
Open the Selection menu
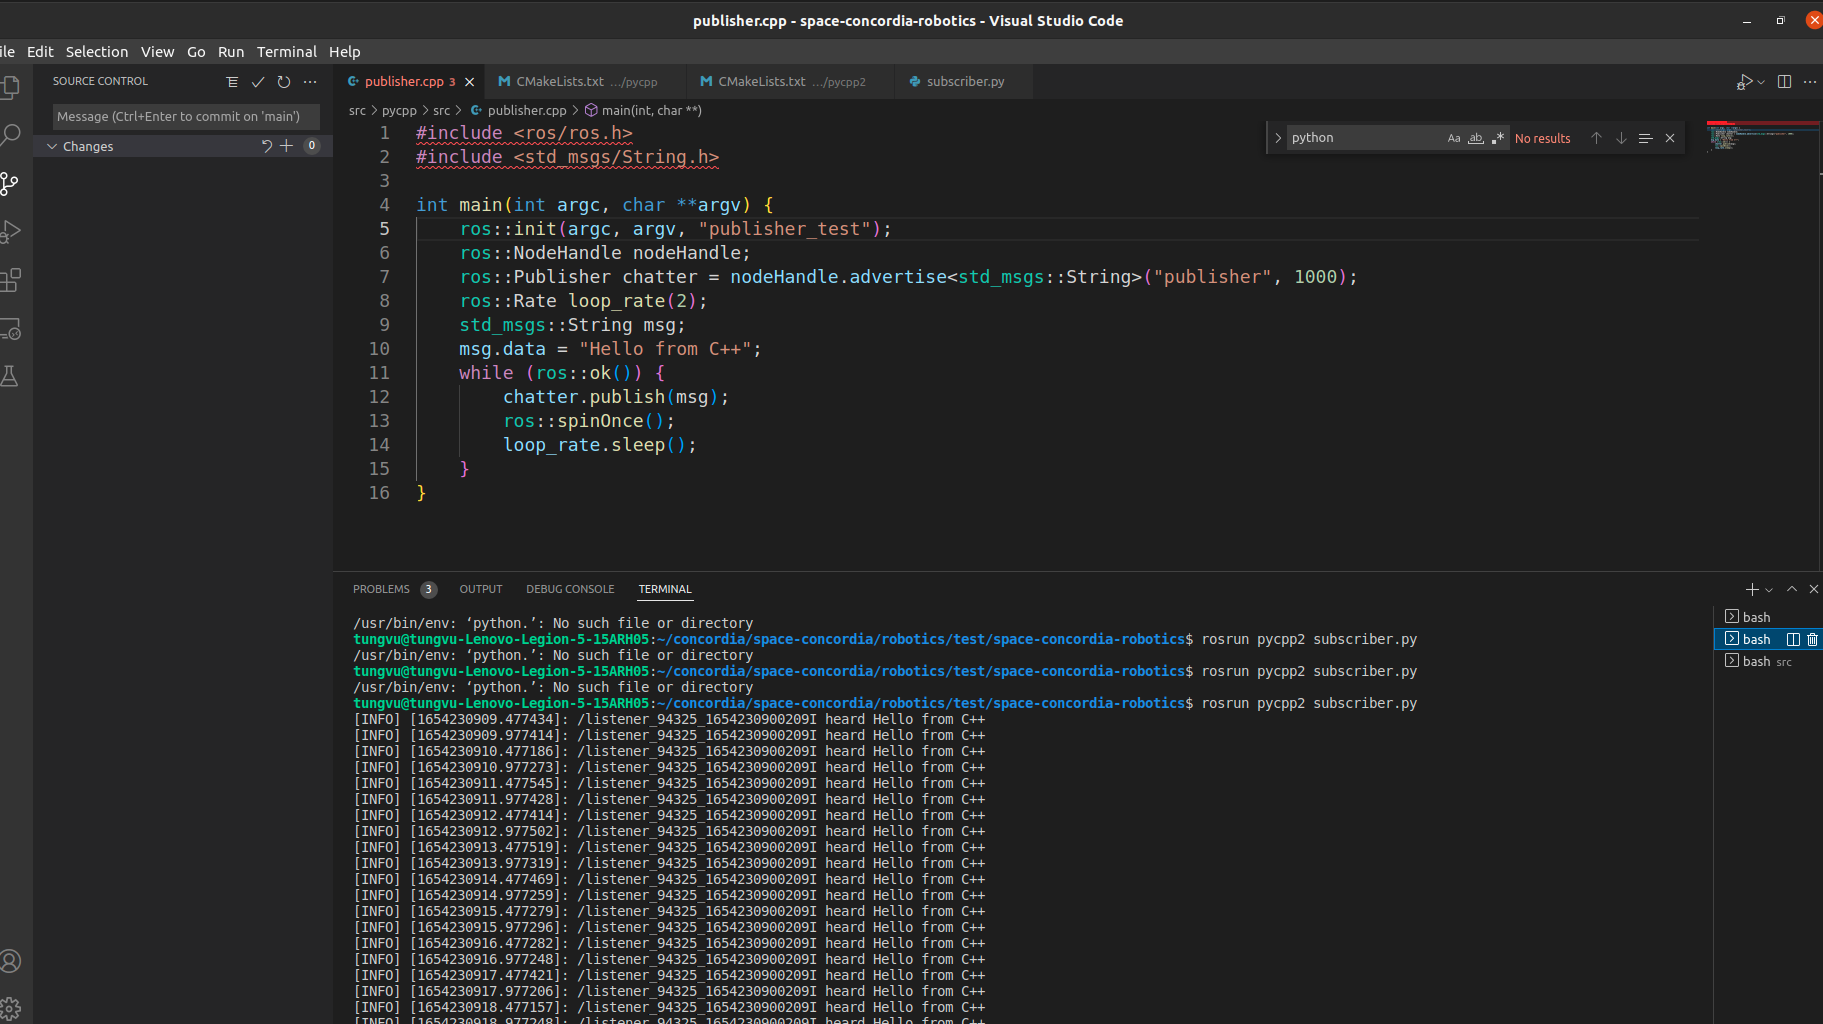click(97, 52)
